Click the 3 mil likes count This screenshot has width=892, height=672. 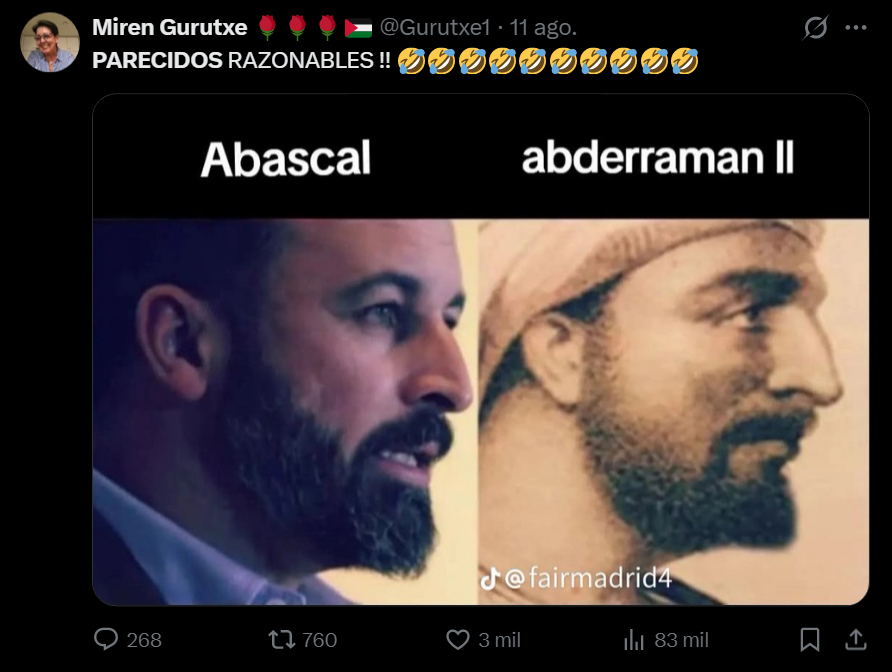[499, 640]
